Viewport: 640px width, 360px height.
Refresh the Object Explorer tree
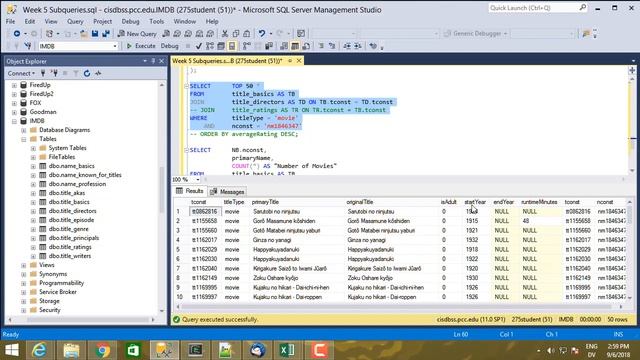87,73
